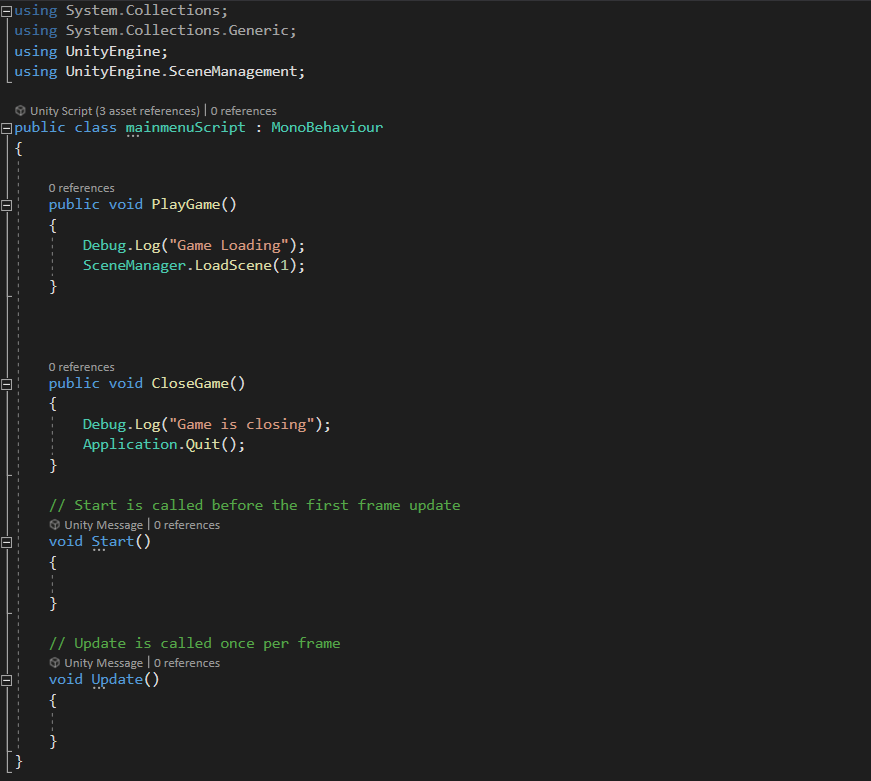Collapse the using directives block
Viewport: 871px width, 781px height.
[6, 12]
